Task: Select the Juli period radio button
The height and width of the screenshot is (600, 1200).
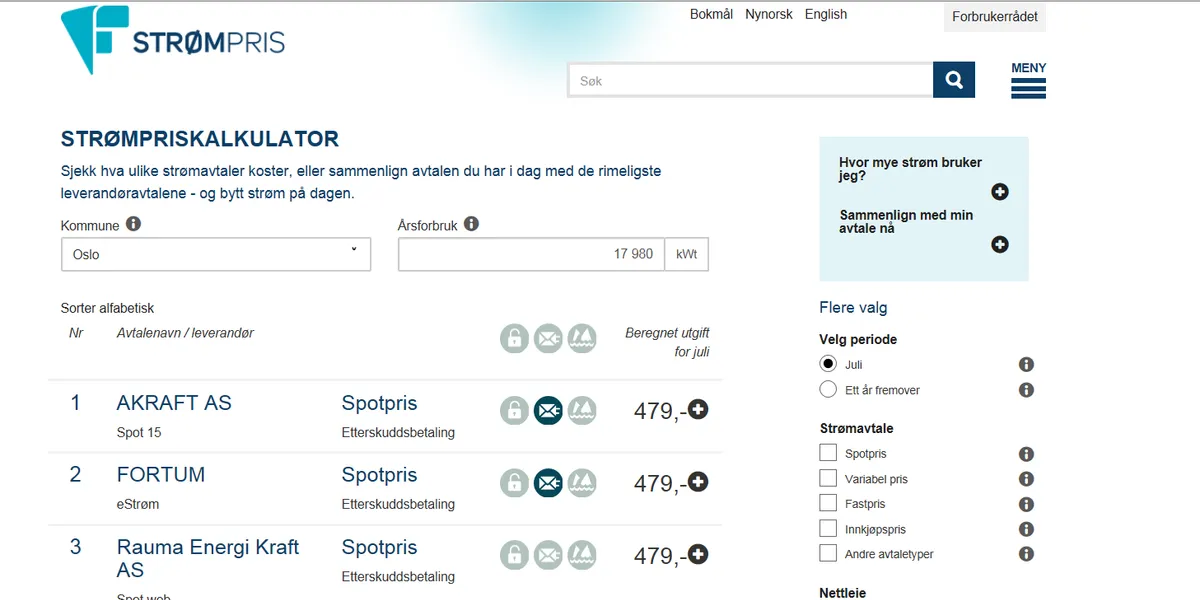Action: tap(828, 364)
